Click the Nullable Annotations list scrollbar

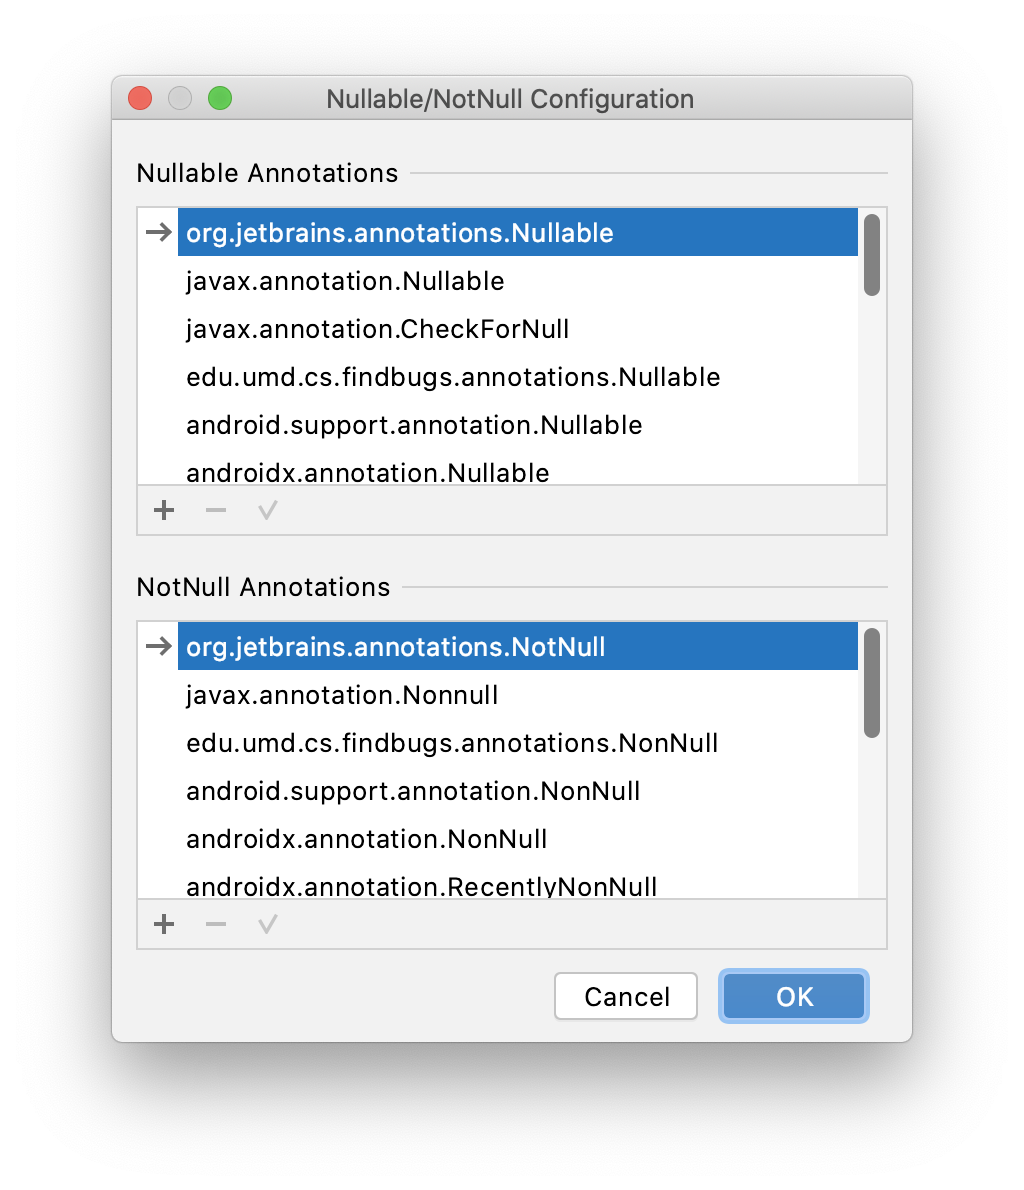tap(872, 255)
